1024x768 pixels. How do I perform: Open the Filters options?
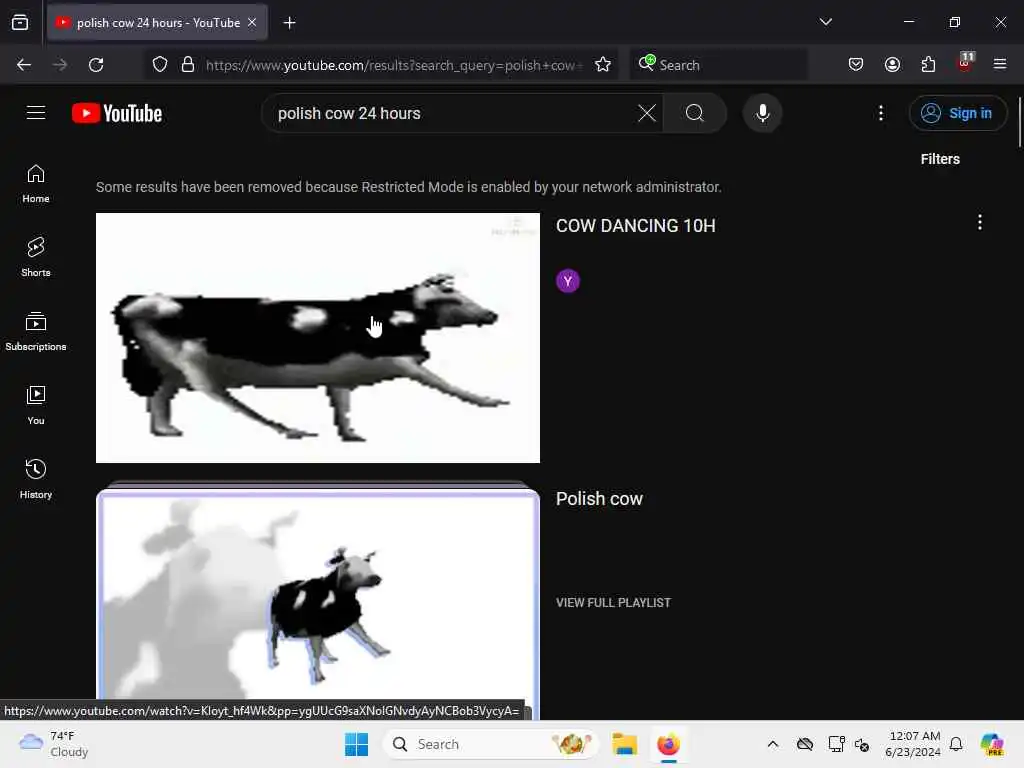940,159
